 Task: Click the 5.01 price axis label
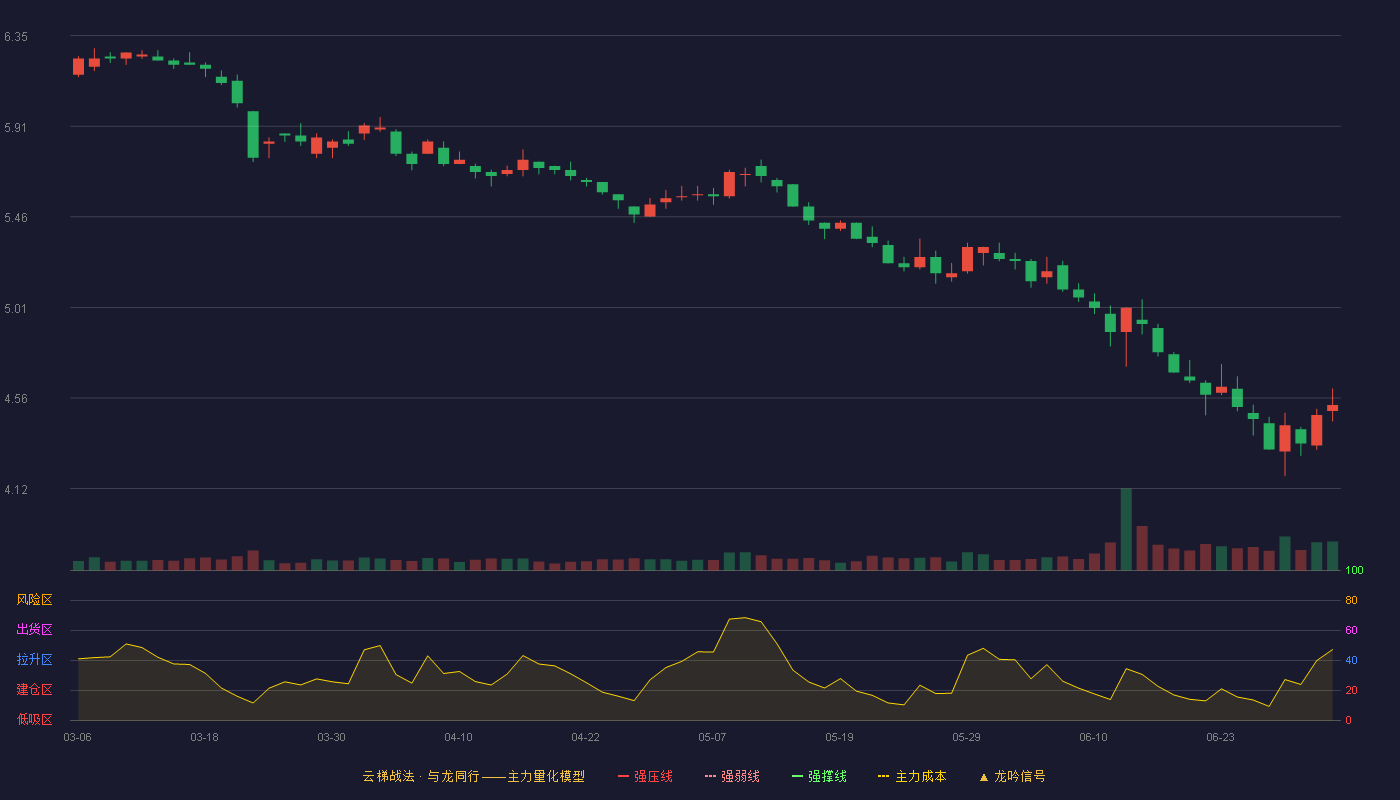pos(16,308)
